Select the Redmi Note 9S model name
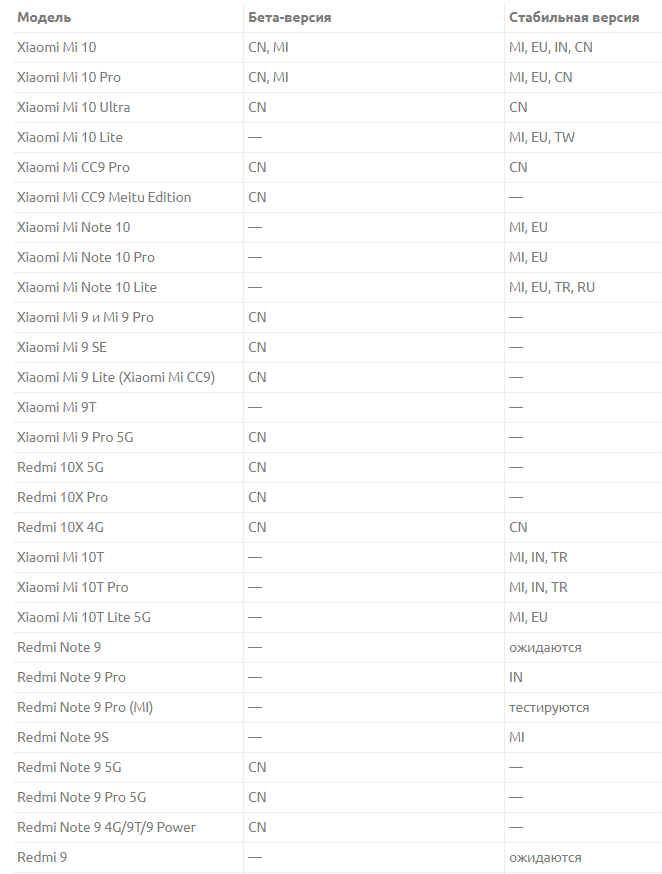 [x=63, y=737]
